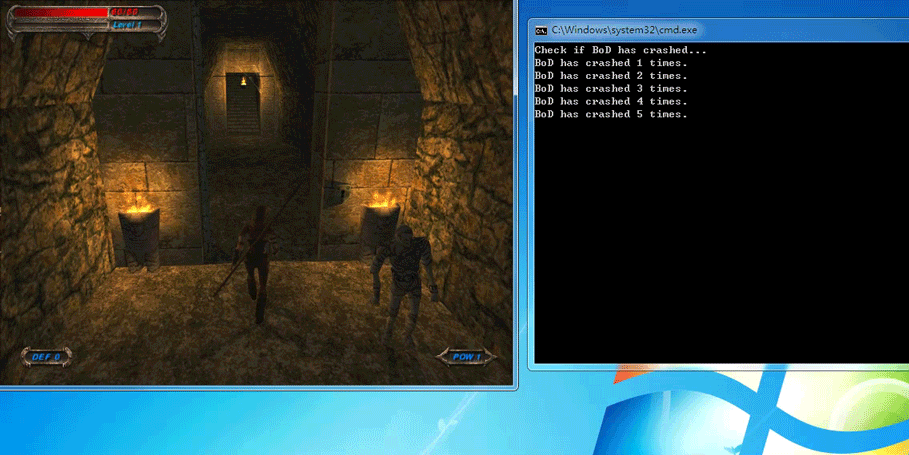Click the line "BoD has crashed 5 times."
The width and height of the screenshot is (909, 455).
point(611,114)
